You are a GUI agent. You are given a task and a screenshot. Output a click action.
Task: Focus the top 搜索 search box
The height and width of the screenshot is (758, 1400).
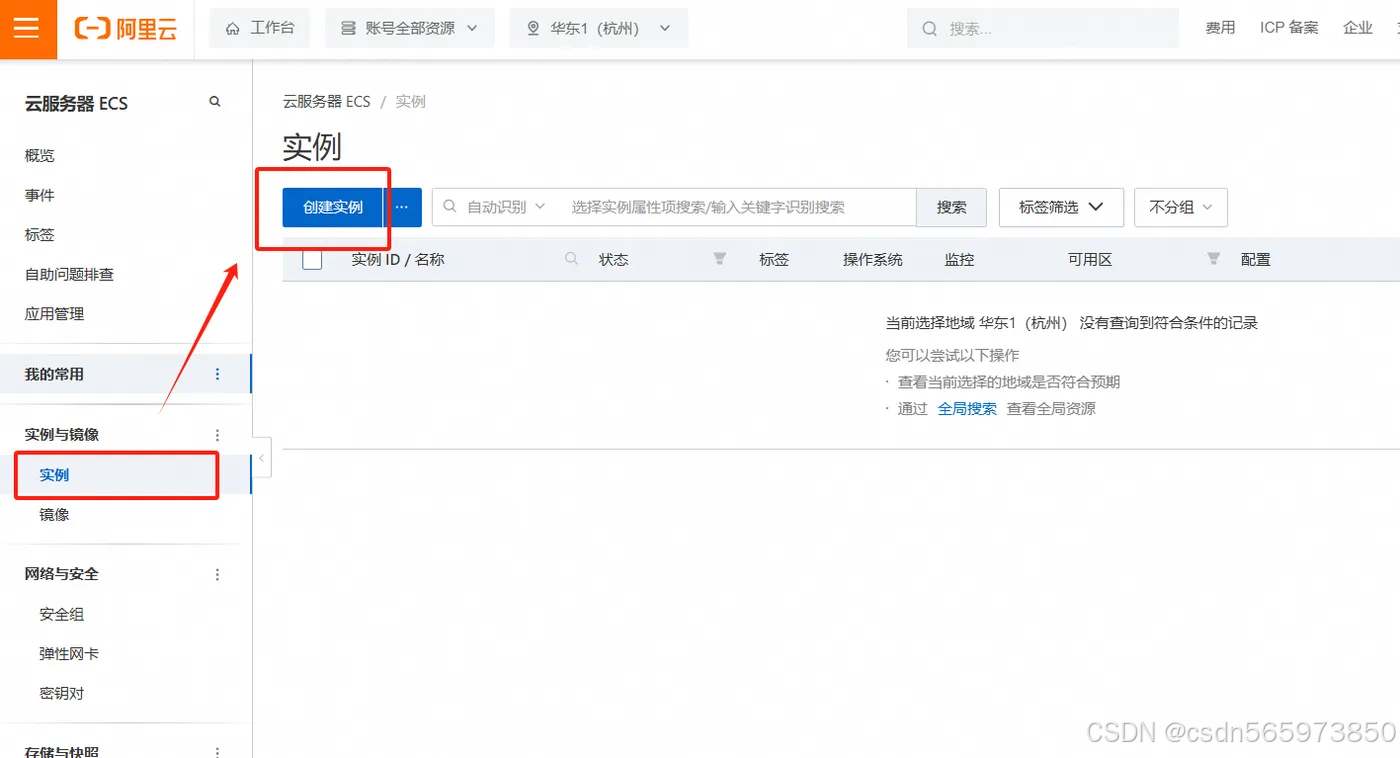click(x=1043, y=28)
